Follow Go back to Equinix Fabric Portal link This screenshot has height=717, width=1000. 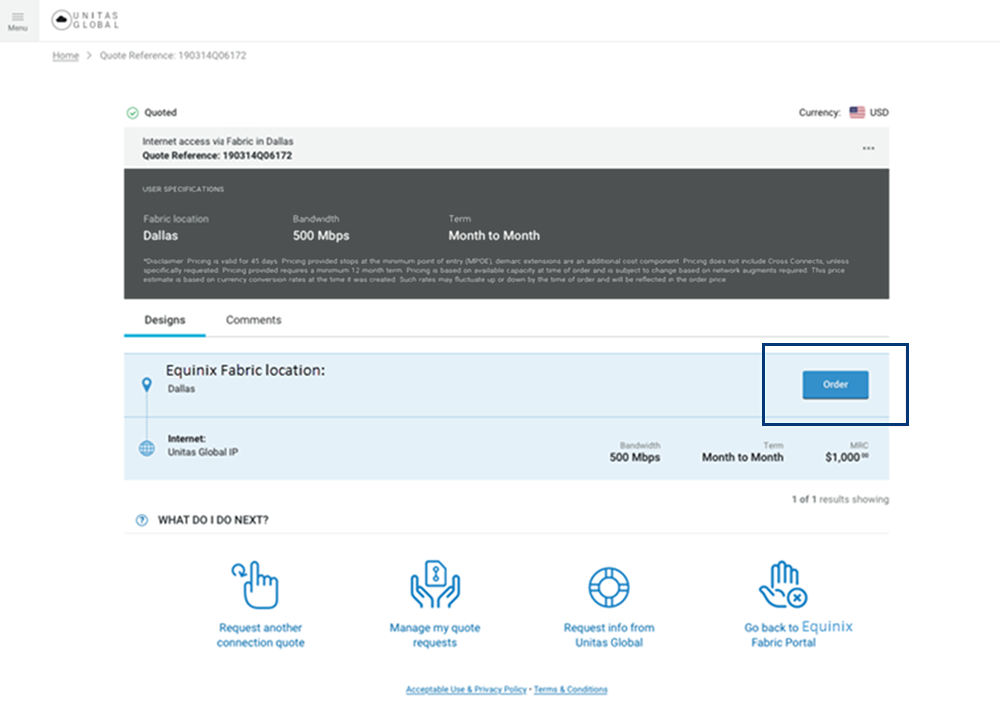point(798,634)
